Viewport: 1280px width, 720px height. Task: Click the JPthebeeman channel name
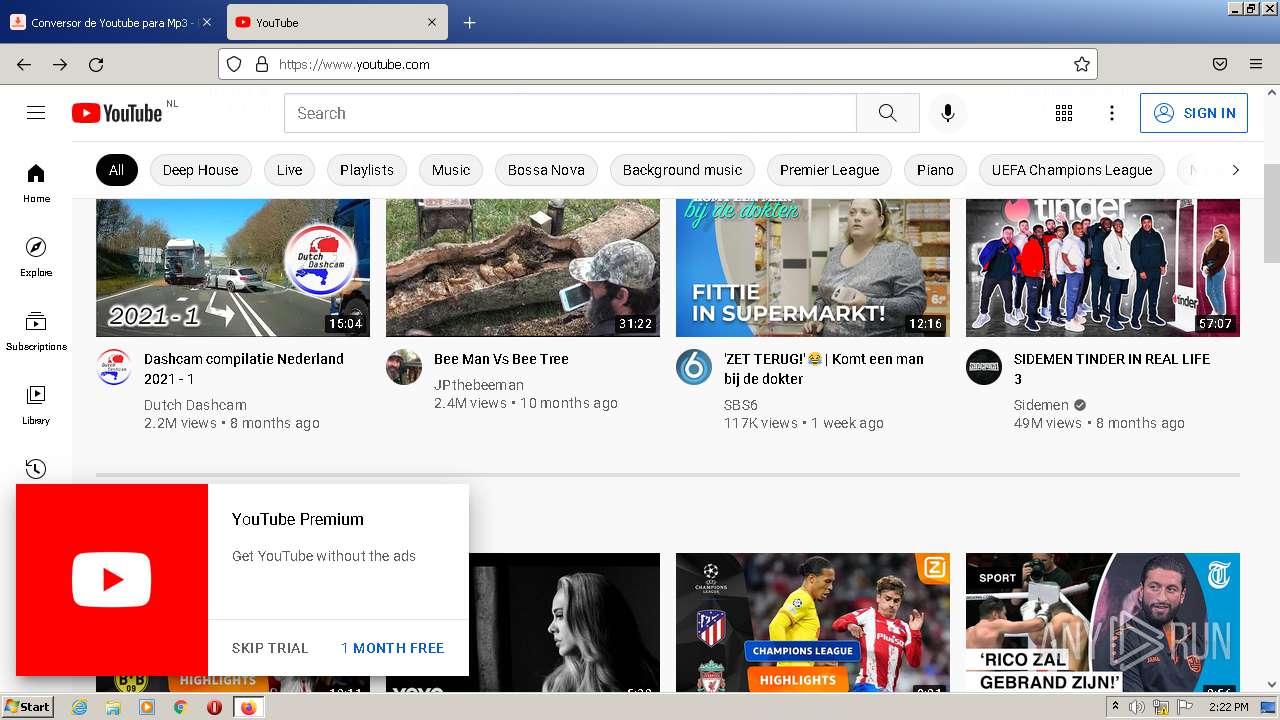click(479, 385)
